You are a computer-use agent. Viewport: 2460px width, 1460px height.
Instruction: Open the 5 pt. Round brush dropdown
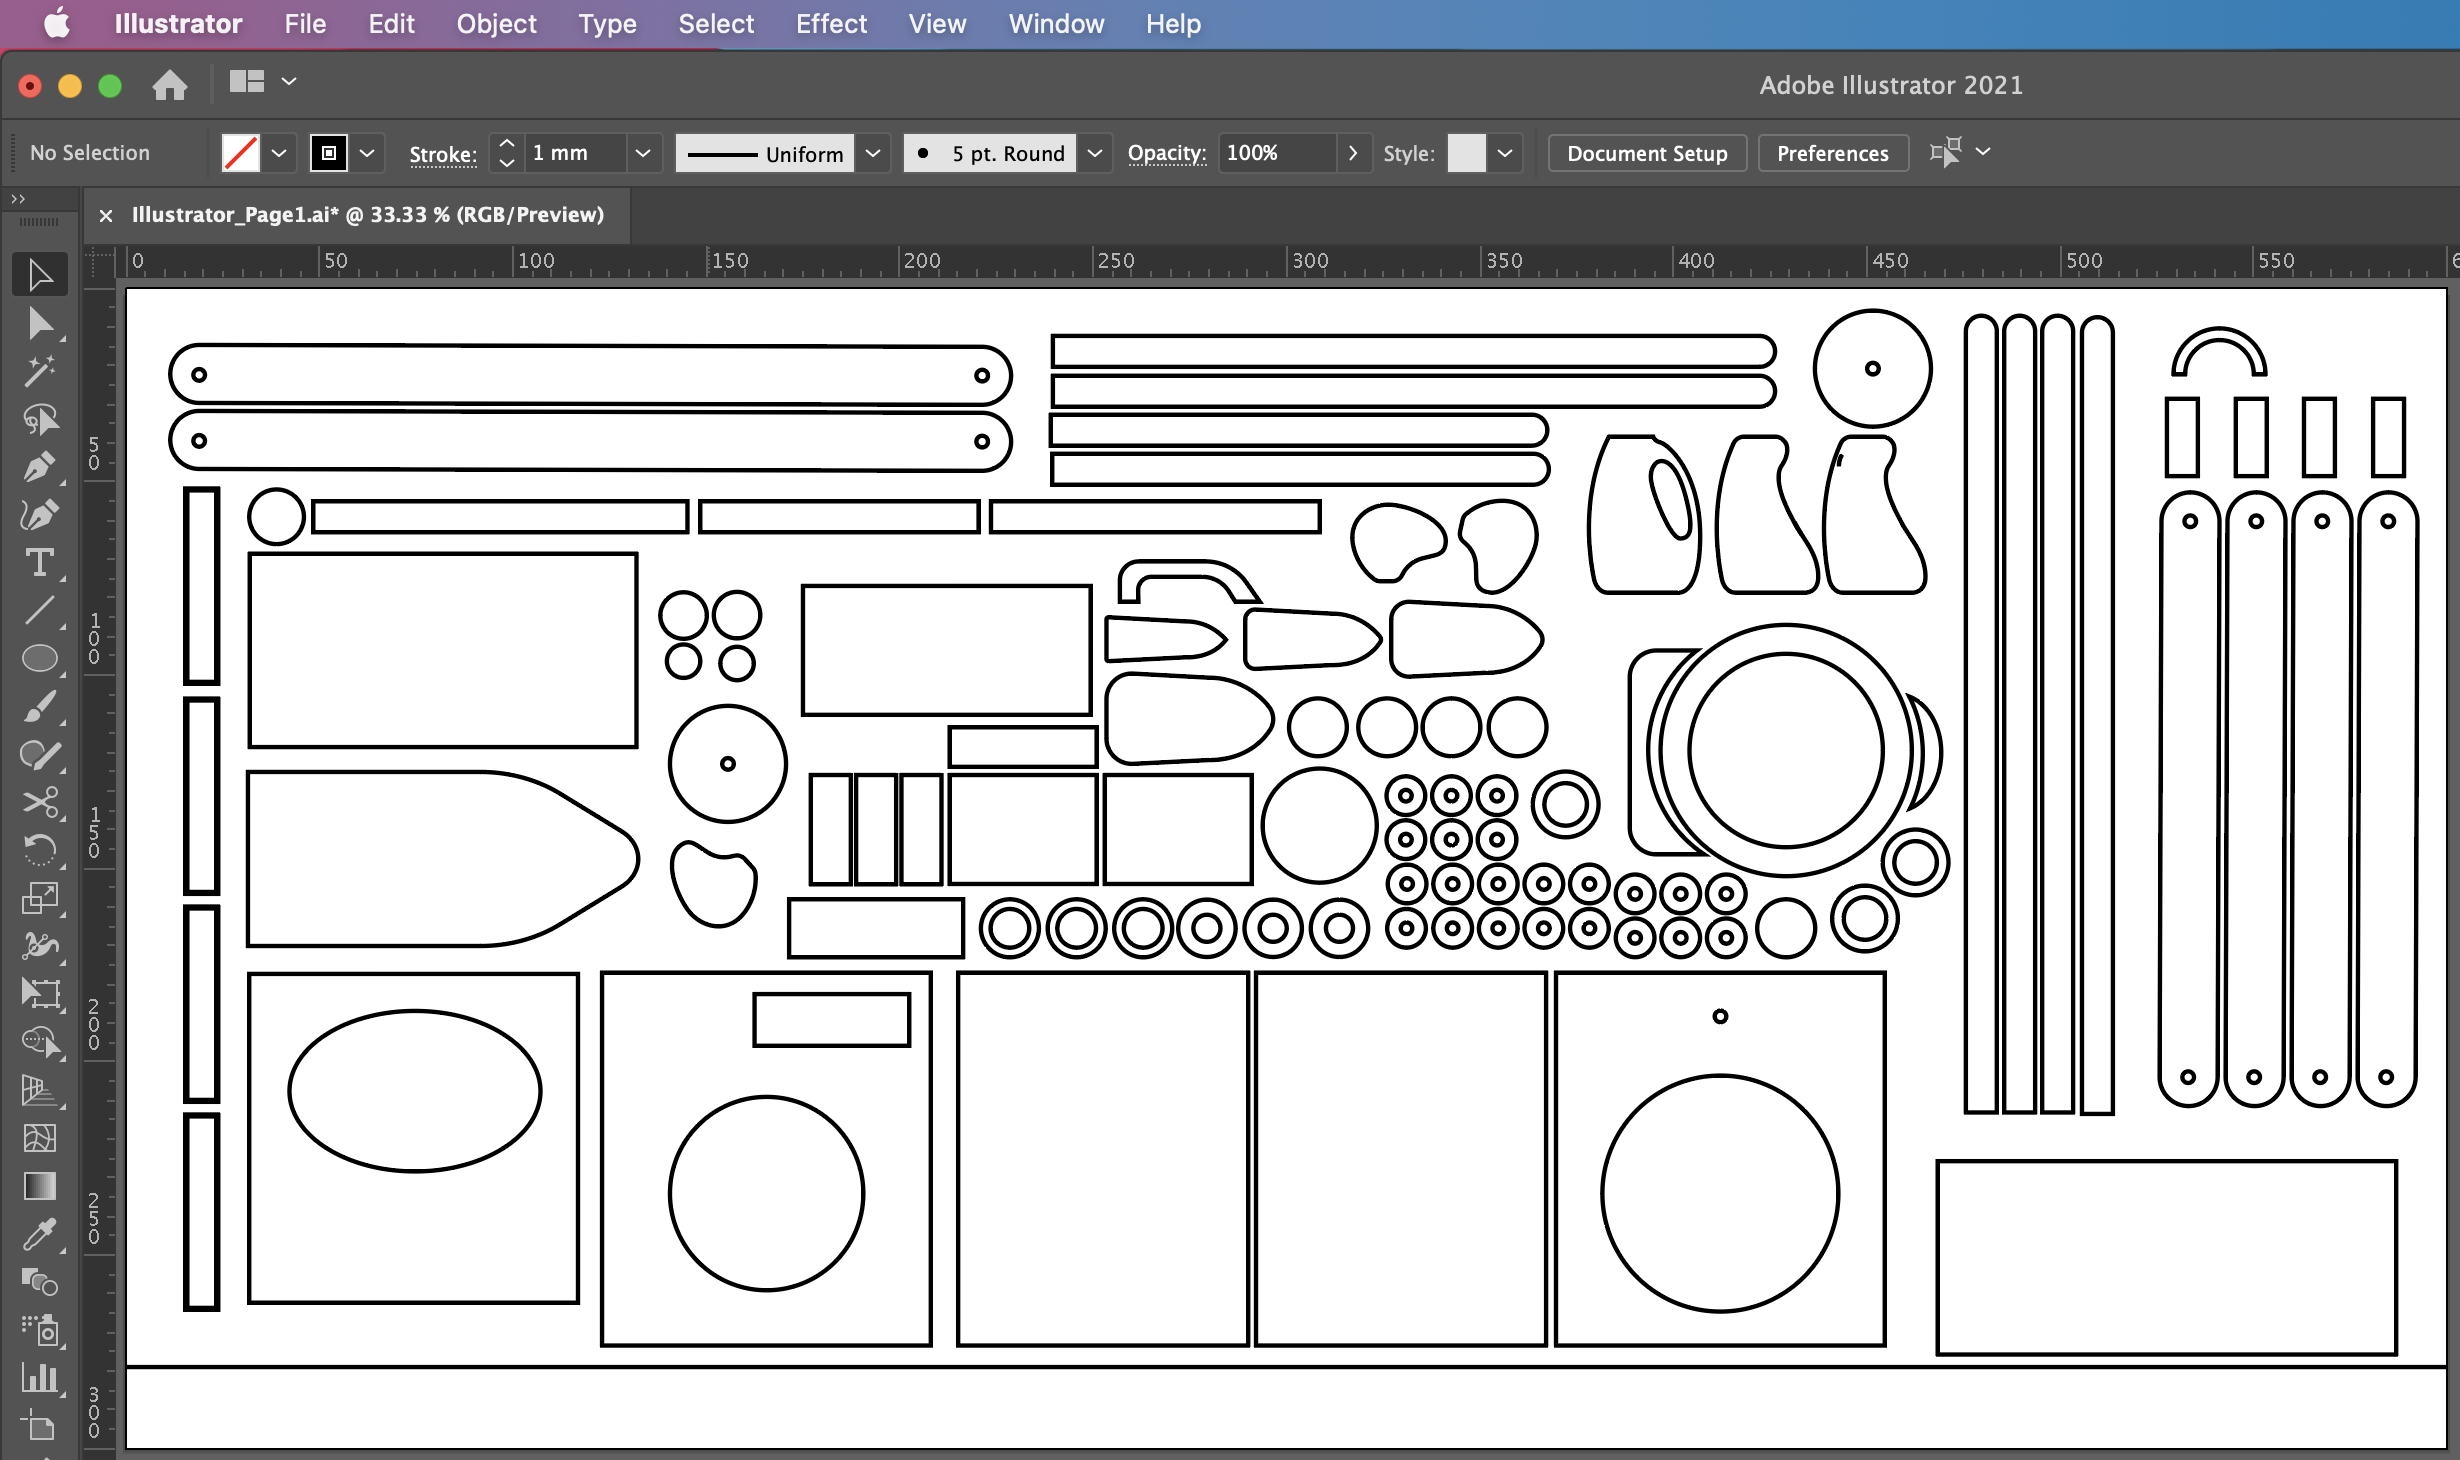[1095, 153]
